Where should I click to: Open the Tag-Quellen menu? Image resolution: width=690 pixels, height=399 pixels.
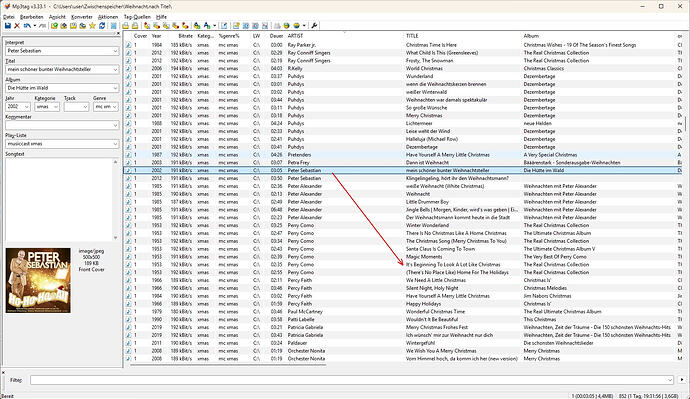pyautogui.click(x=137, y=17)
